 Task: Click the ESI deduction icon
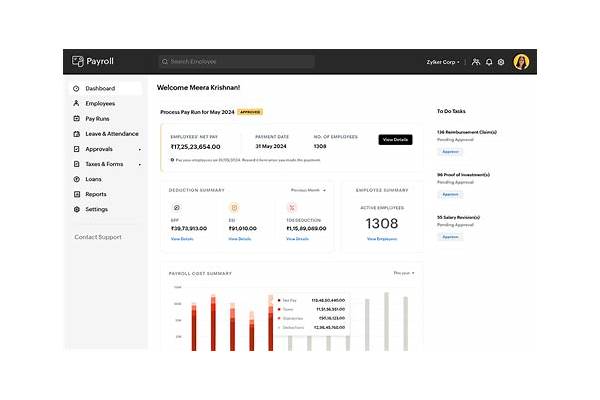coord(234,208)
